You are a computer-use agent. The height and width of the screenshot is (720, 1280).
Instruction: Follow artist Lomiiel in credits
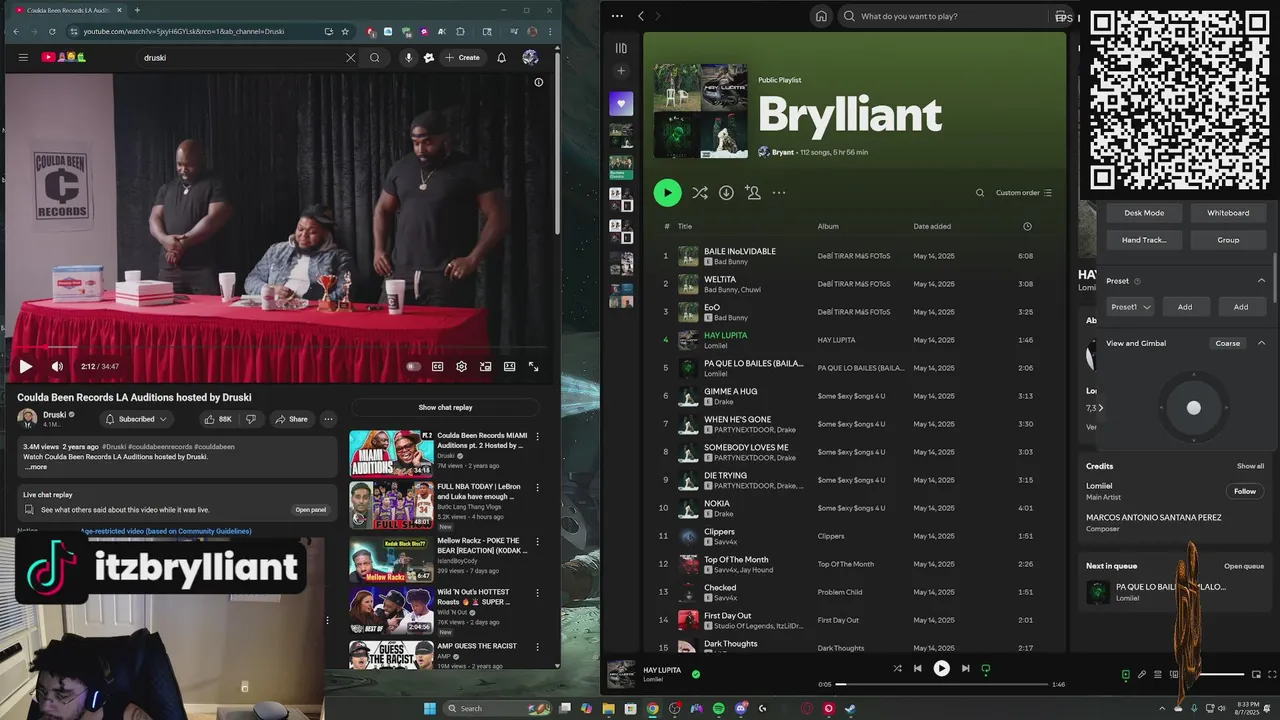1245,491
